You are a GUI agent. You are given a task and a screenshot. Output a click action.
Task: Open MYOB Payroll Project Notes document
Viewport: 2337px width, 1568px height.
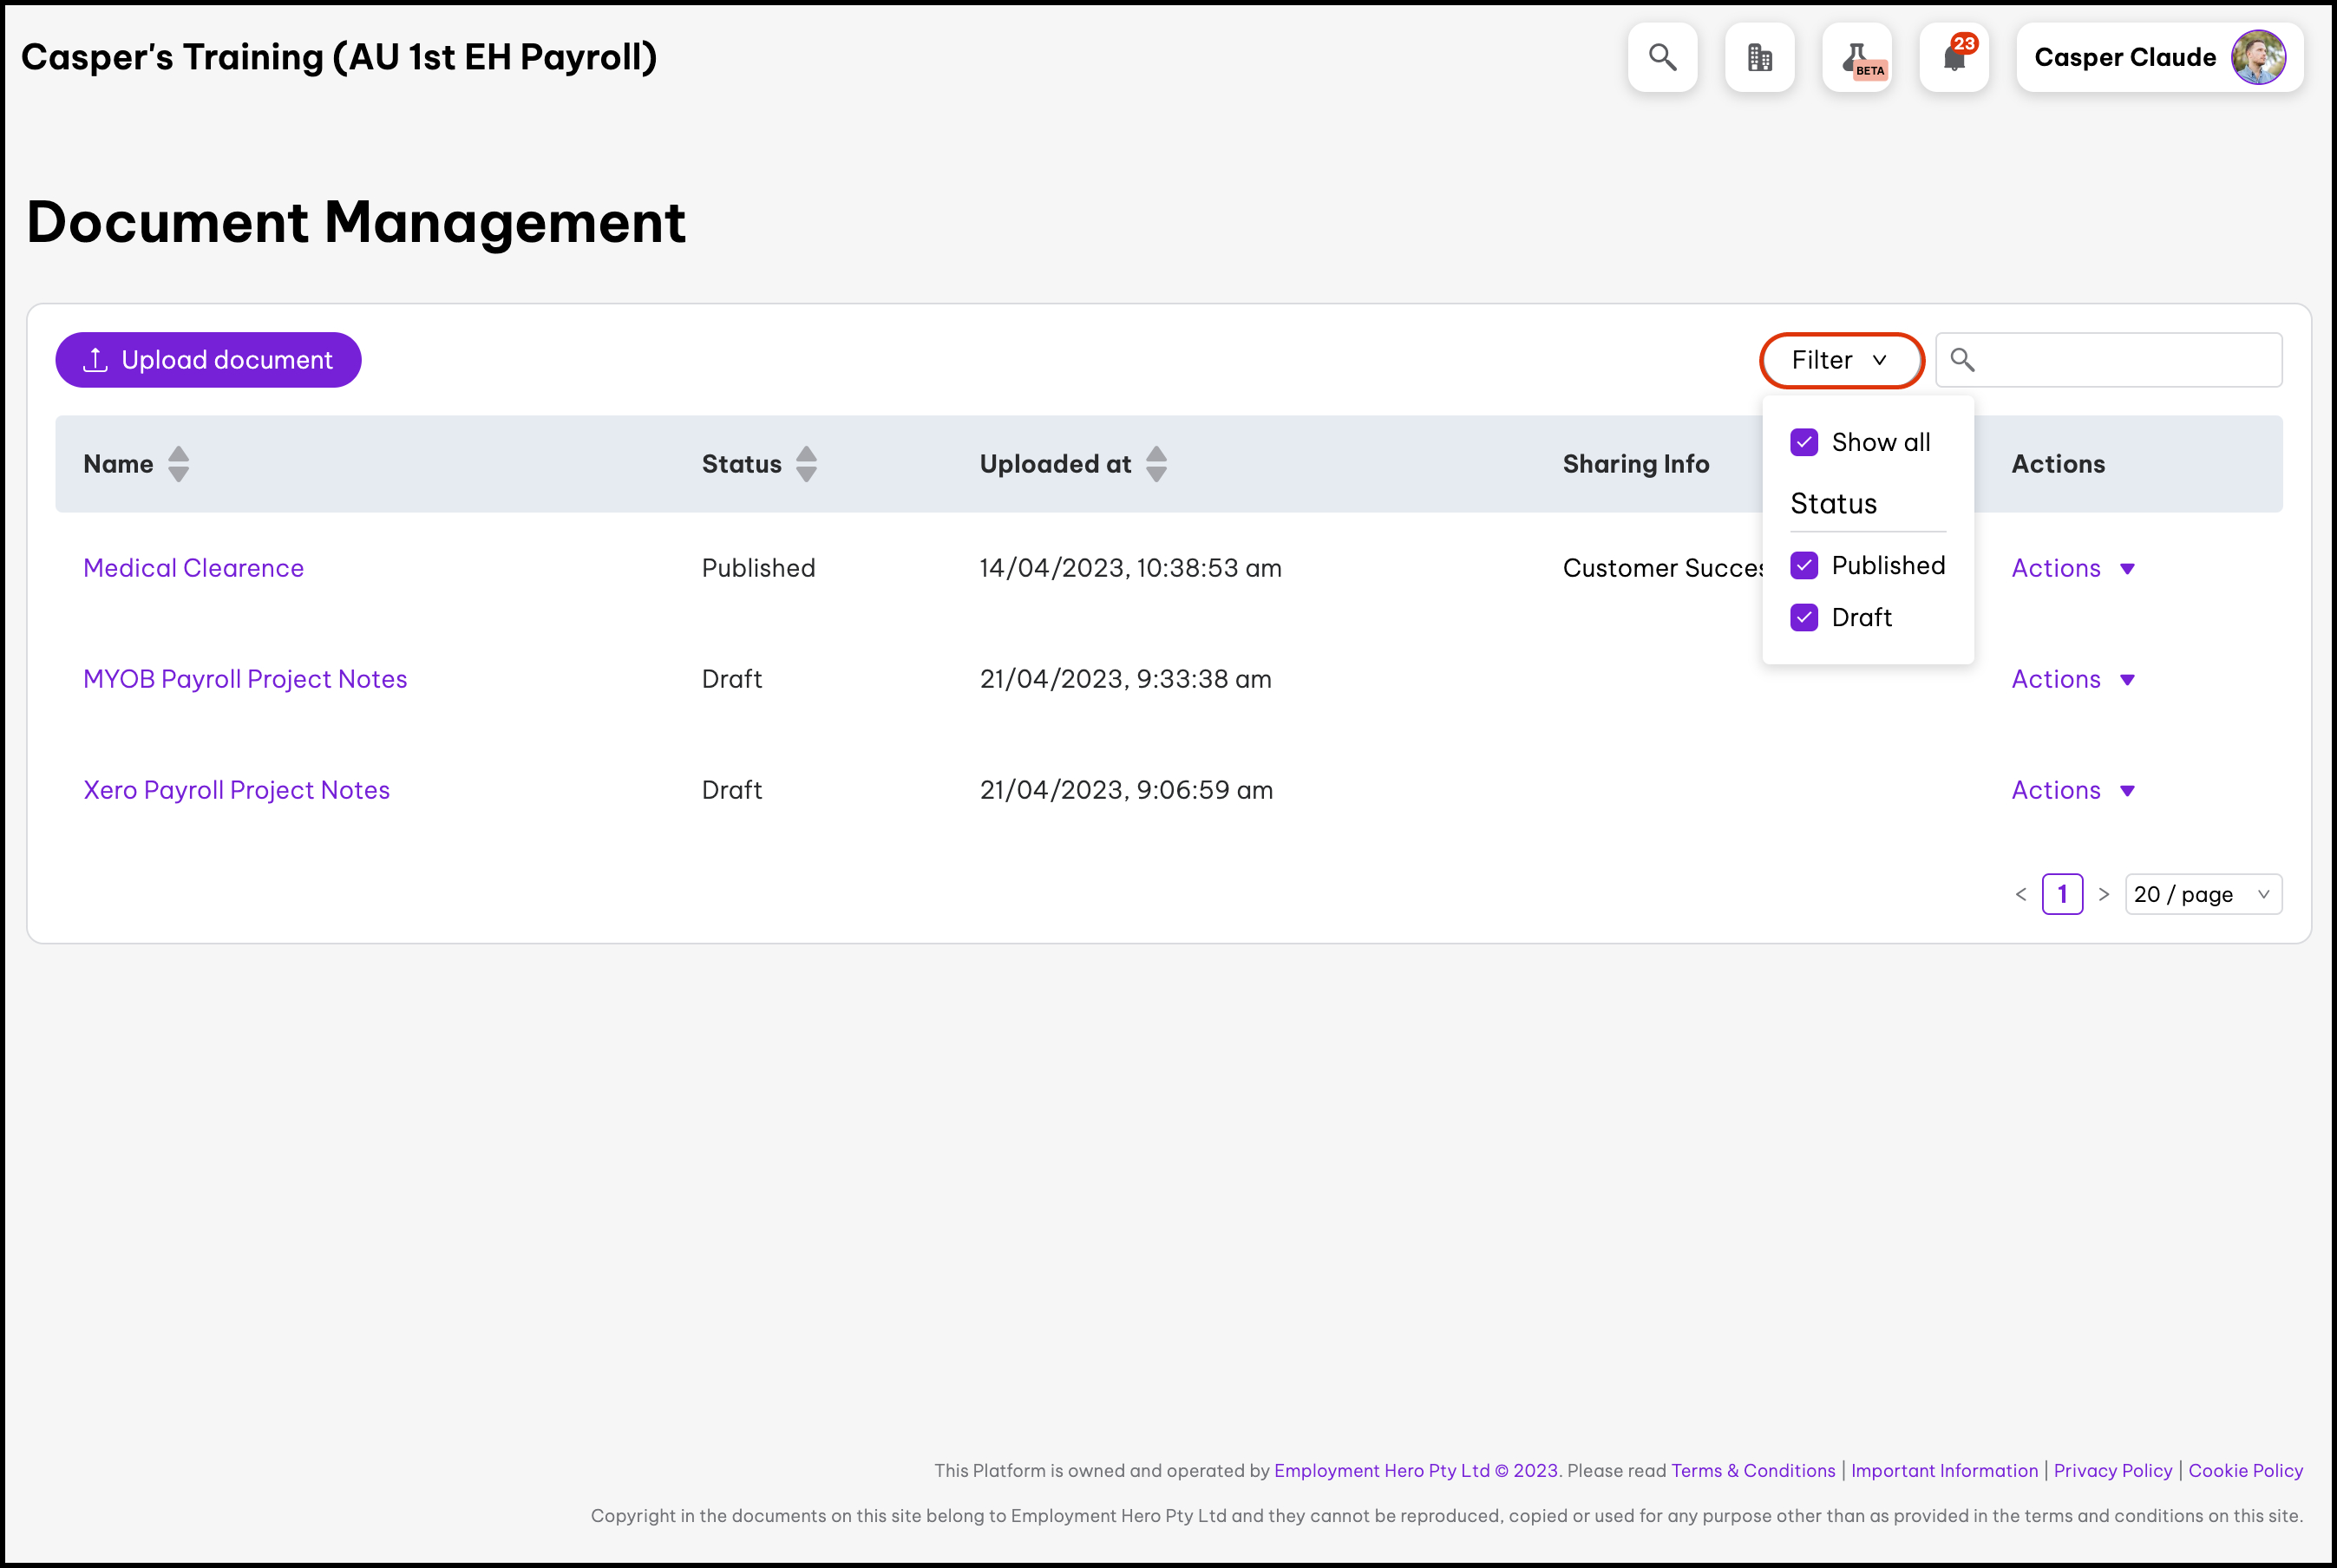245,679
